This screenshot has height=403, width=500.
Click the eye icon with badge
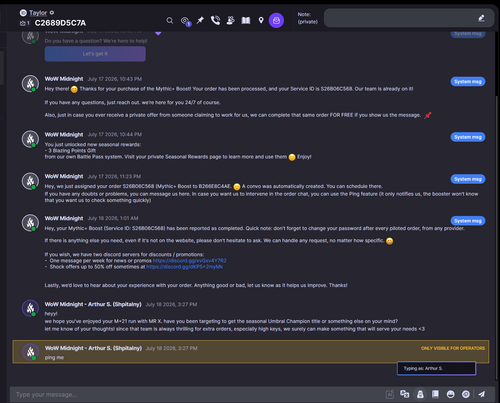tap(185, 21)
